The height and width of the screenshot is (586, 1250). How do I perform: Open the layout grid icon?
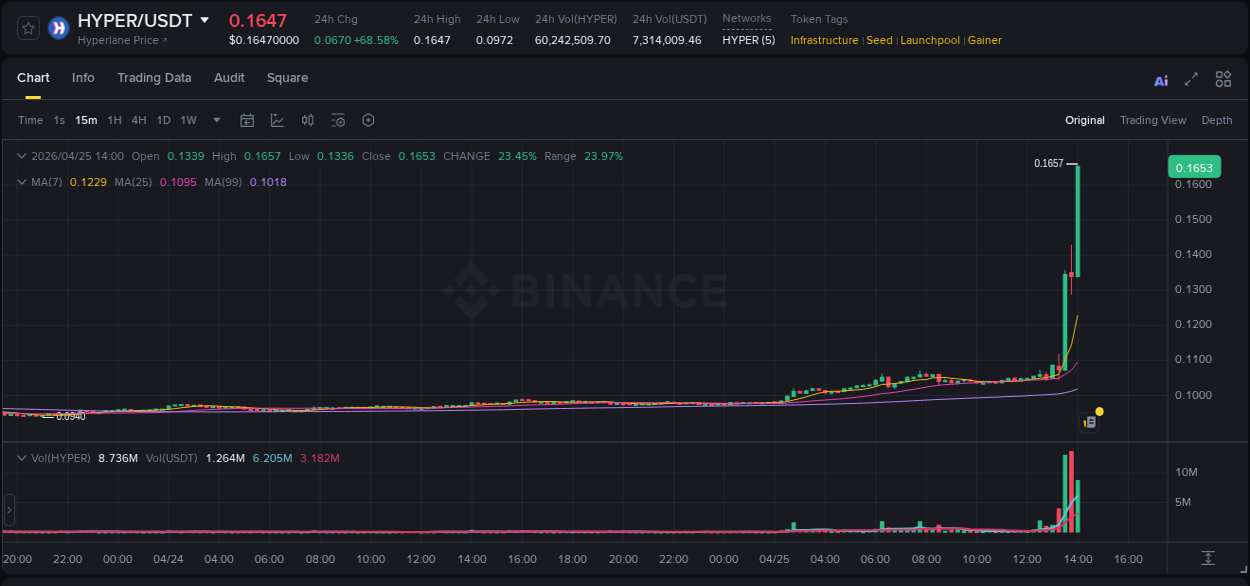point(1223,78)
